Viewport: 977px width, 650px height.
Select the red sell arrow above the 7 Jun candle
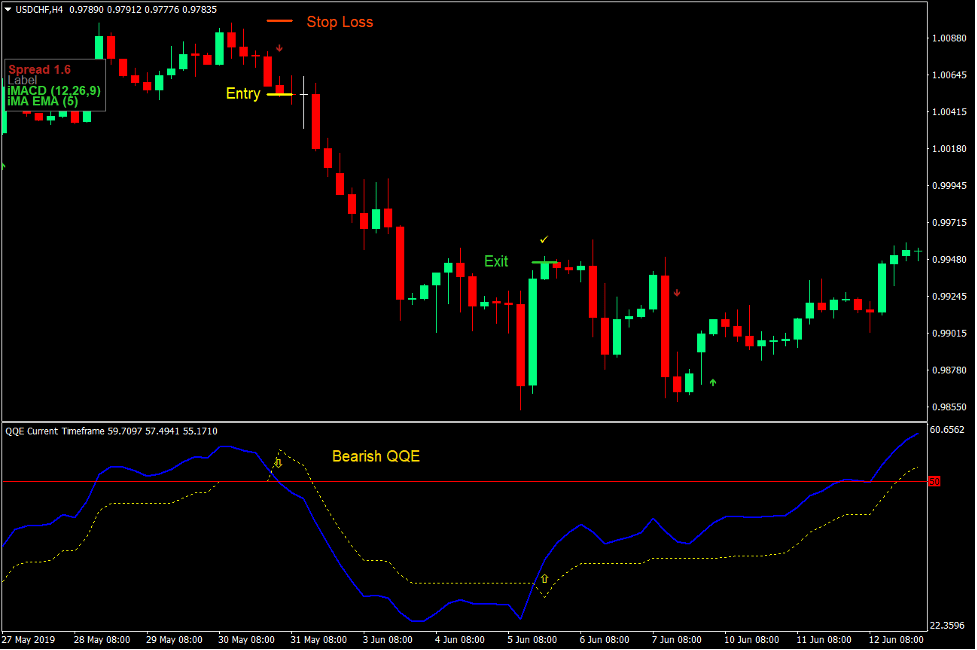coord(677,292)
